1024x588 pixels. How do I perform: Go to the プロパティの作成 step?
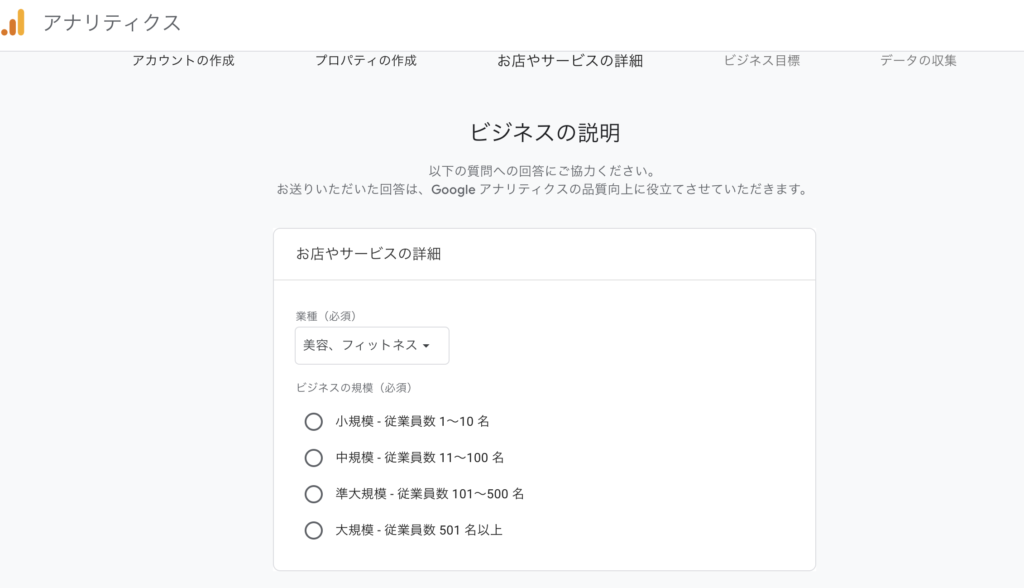point(366,61)
